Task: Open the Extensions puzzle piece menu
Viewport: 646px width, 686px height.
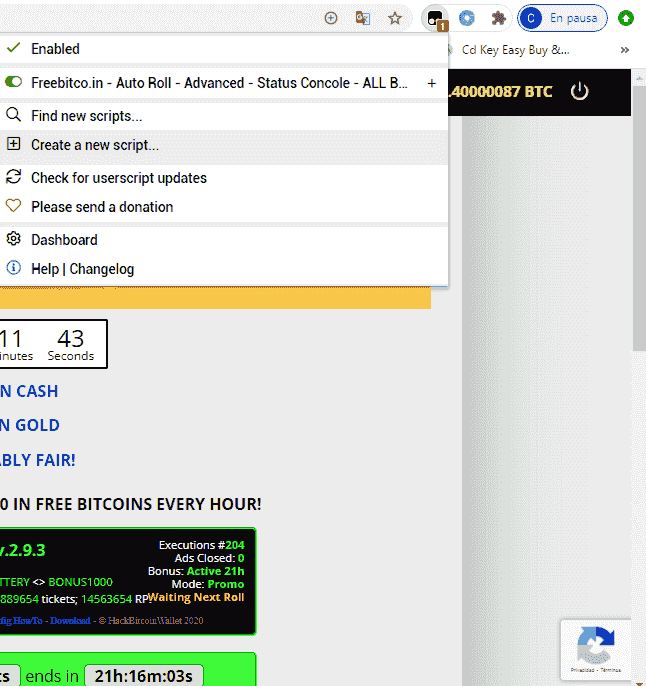Action: click(x=498, y=18)
